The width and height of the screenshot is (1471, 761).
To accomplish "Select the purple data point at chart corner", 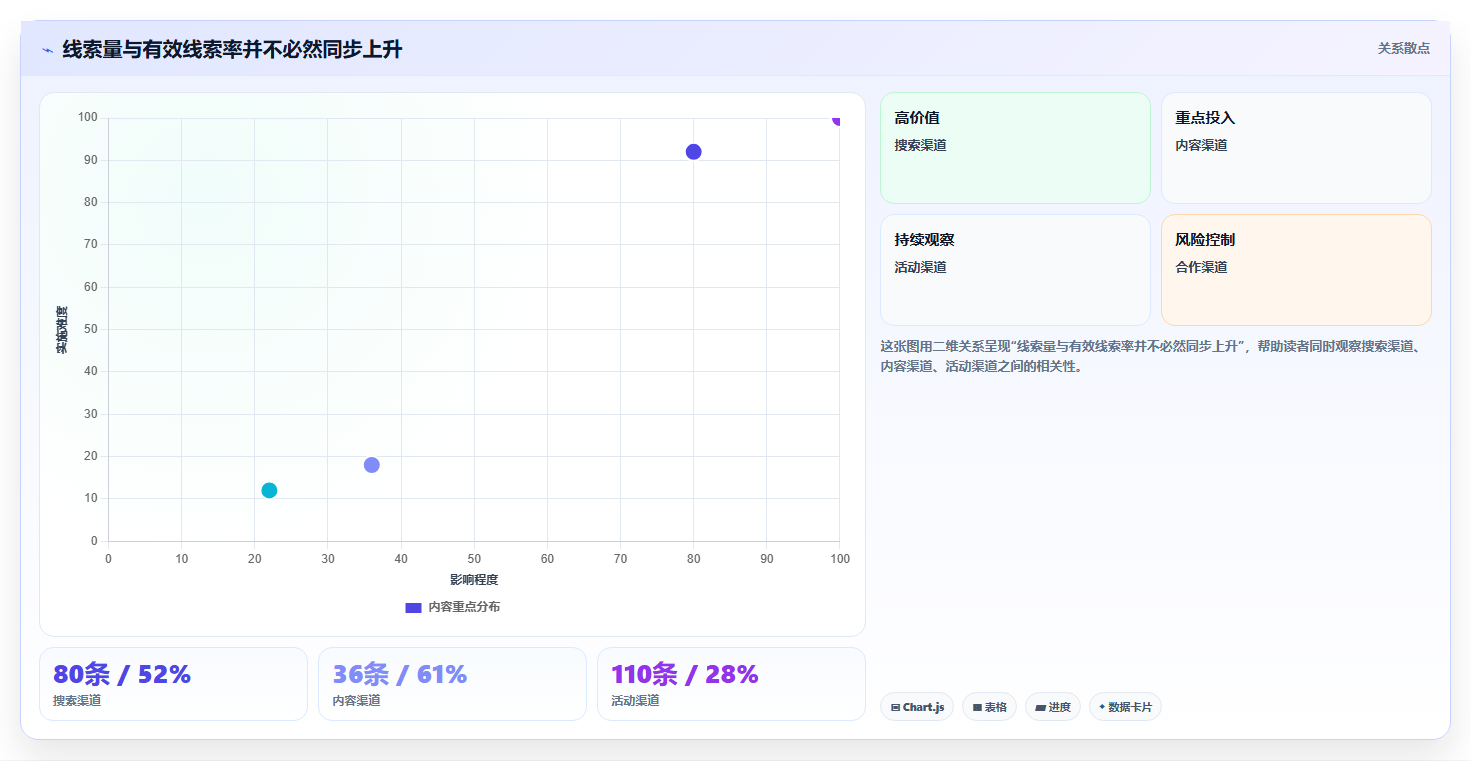I will click(x=838, y=119).
